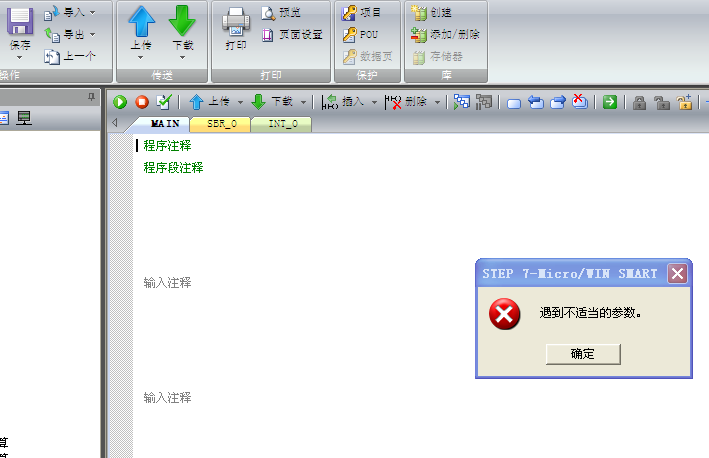The image size is (709, 458).
Task: Open the ribbon Upload dropdown arrow
Action: coord(140,57)
